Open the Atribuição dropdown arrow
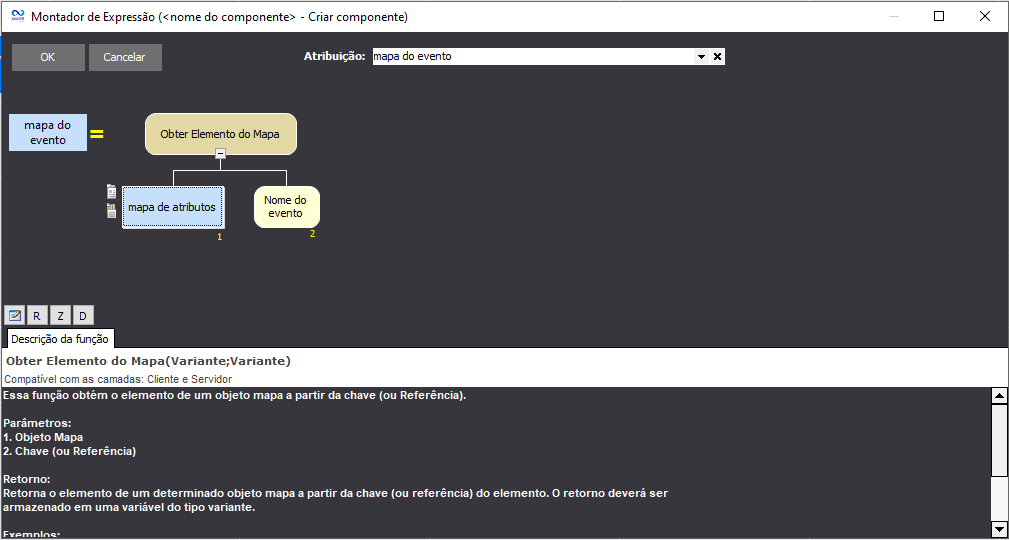The height and width of the screenshot is (540, 1009). (x=701, y=57)
